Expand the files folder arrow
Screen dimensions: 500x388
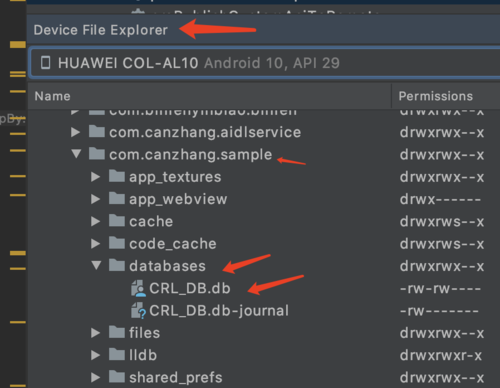click(x=96, y=333)
